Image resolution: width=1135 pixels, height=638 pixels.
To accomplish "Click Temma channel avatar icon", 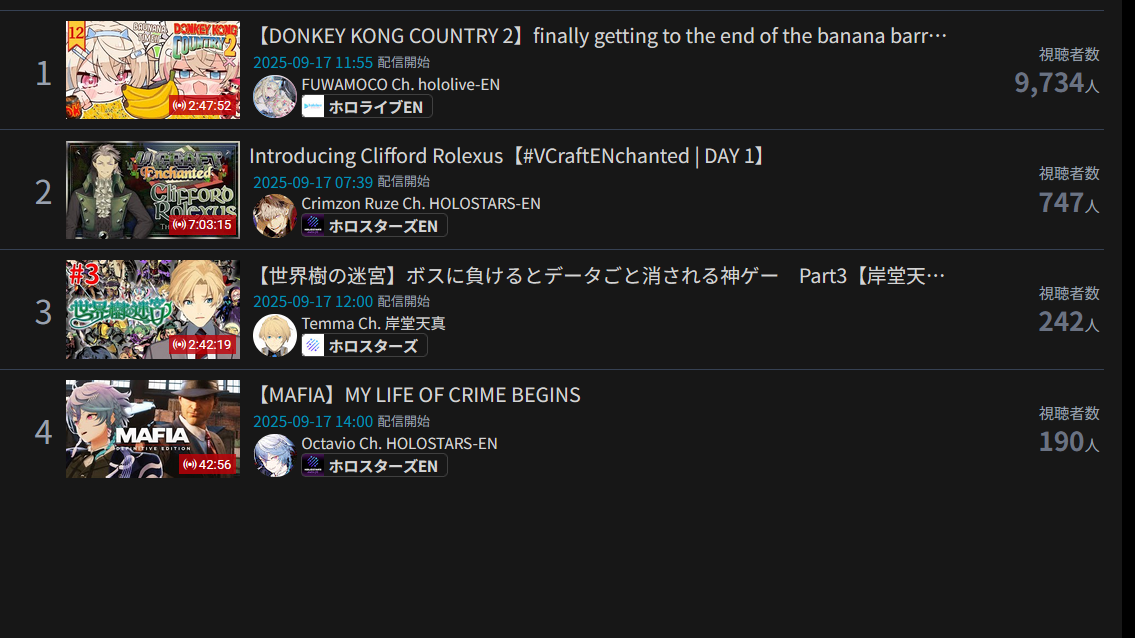I will 274,335.
